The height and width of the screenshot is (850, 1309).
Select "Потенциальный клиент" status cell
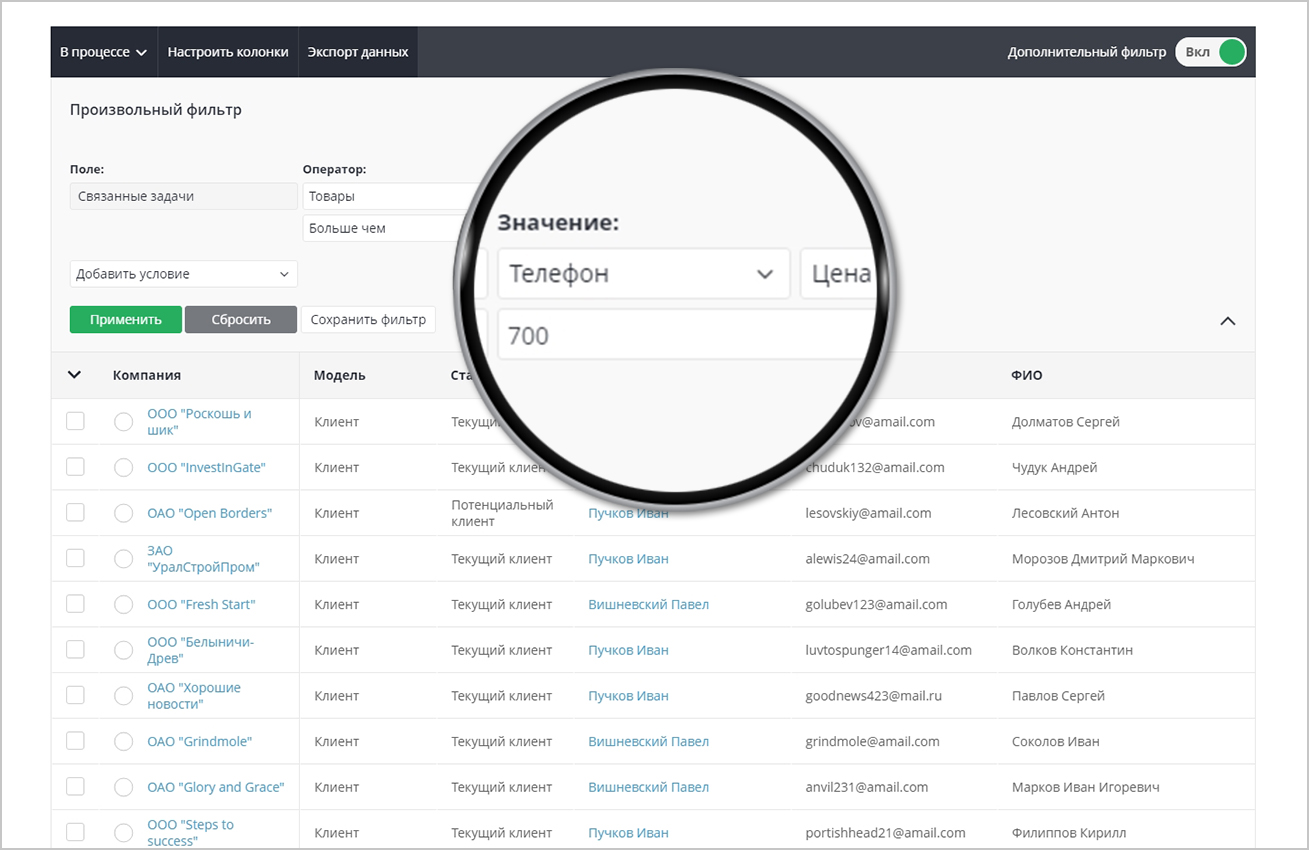[x=502, y=513]
